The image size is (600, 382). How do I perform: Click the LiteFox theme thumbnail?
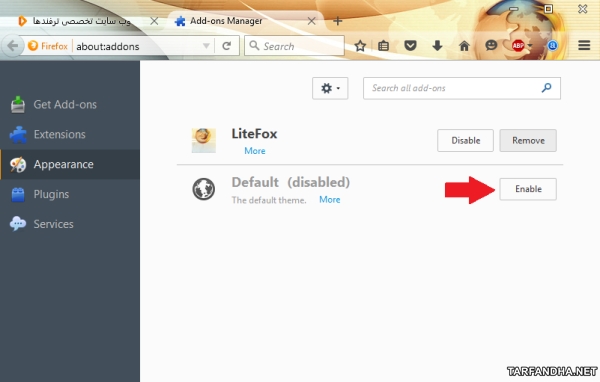tap(204, 140)
